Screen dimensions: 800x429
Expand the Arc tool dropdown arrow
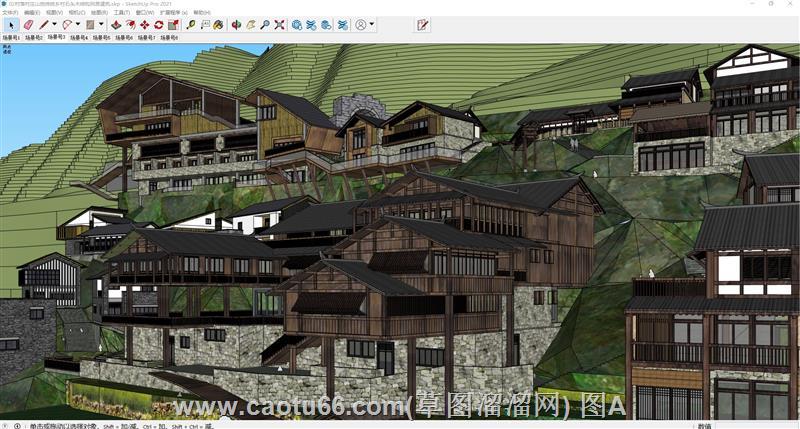[78, 24]
